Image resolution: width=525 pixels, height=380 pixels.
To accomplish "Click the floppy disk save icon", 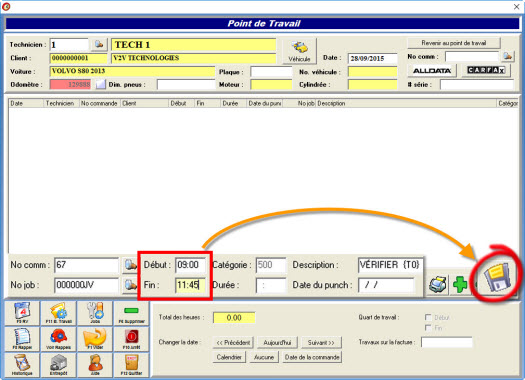I will coord(498,277).
